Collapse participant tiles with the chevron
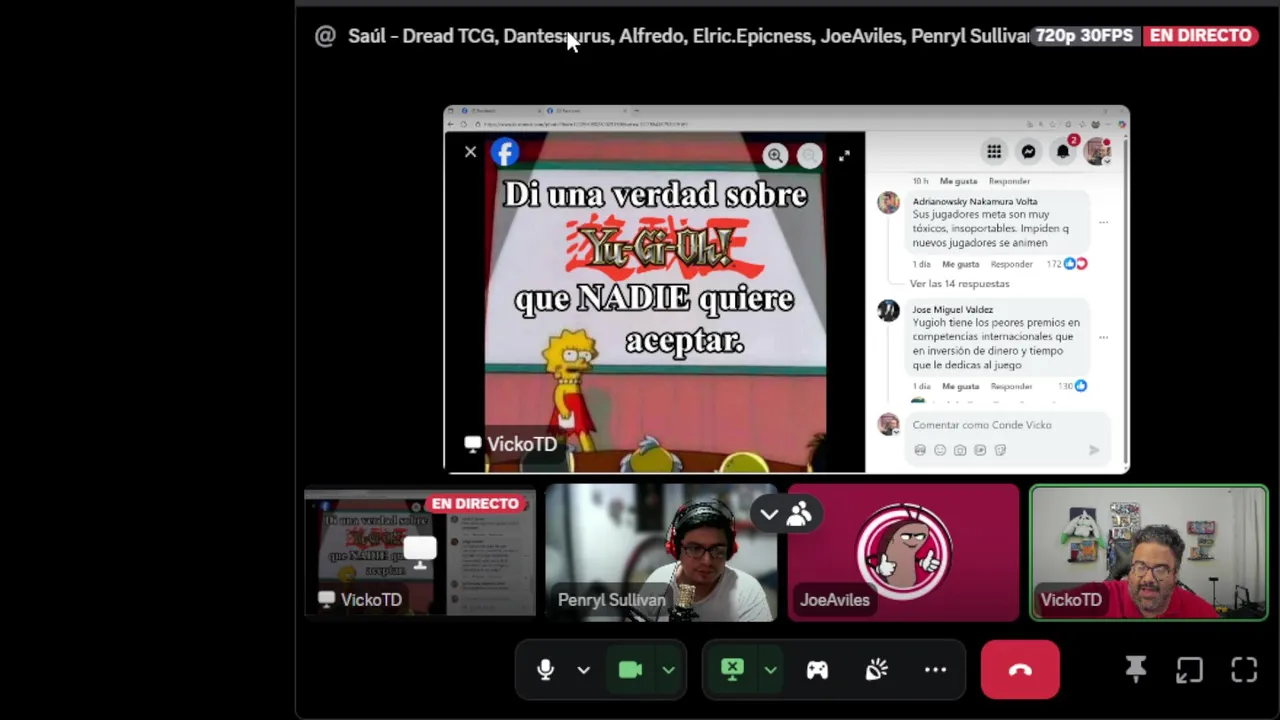Image resolution: width=1280 pixels, height=720 pixels. [x=769, y=515]
